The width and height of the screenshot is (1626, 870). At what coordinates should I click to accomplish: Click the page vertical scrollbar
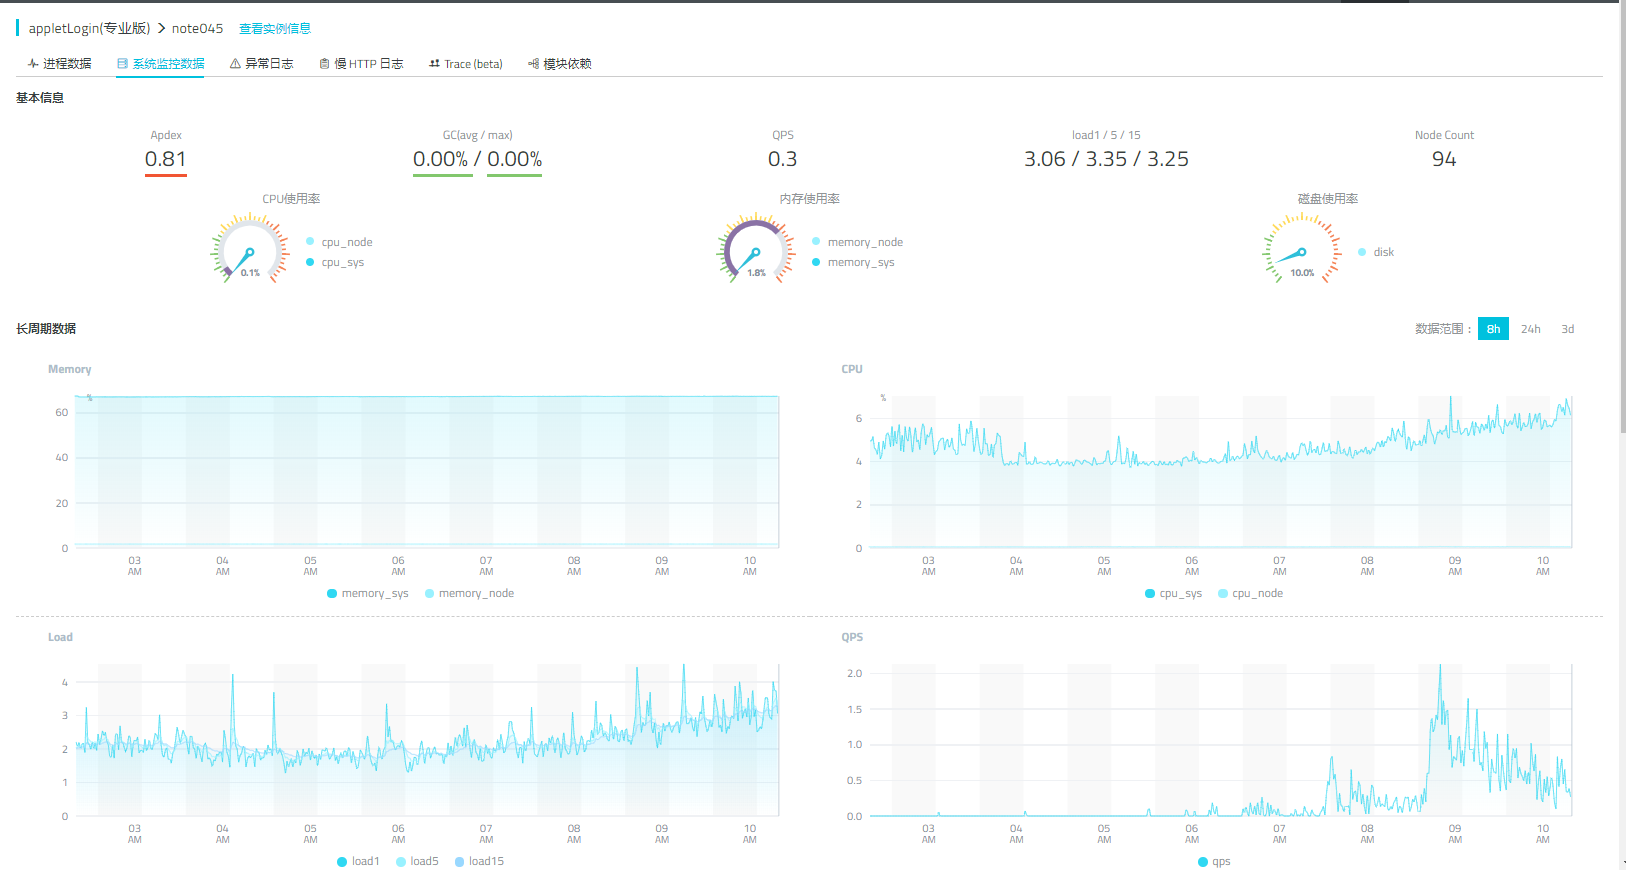1622,220
